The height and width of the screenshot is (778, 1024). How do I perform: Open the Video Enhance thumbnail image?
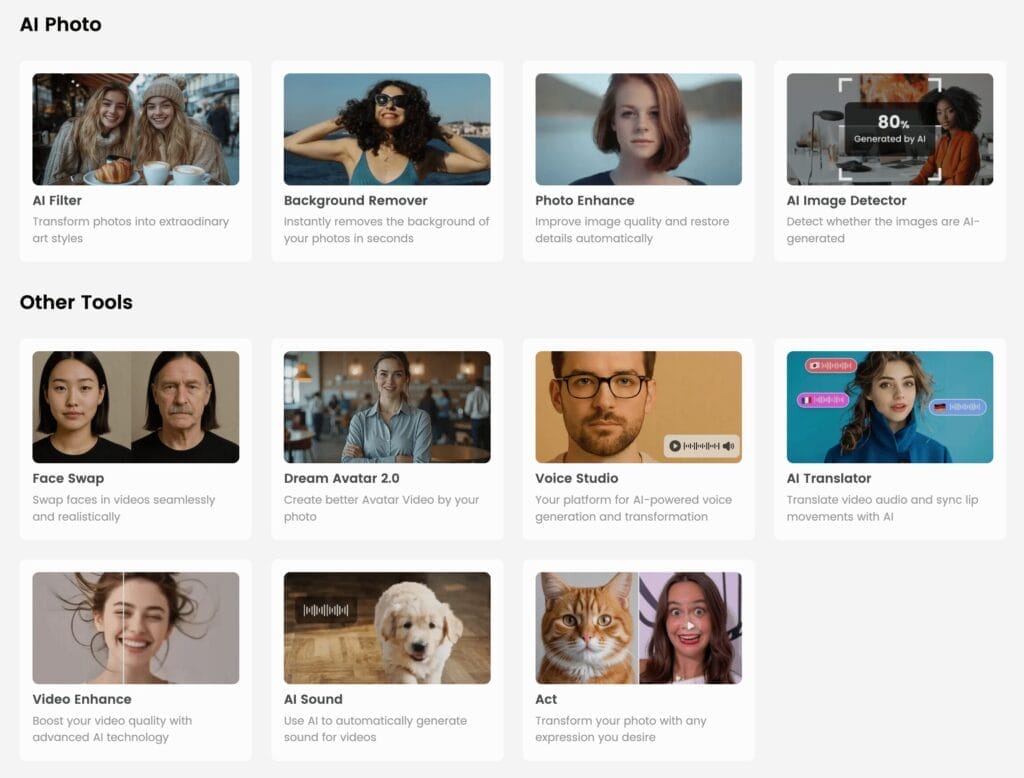(136, 628)
